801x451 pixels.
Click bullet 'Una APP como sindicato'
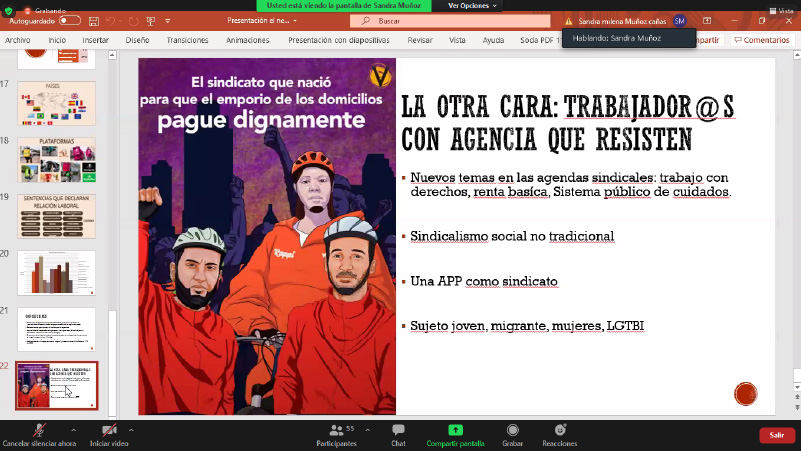484,281
